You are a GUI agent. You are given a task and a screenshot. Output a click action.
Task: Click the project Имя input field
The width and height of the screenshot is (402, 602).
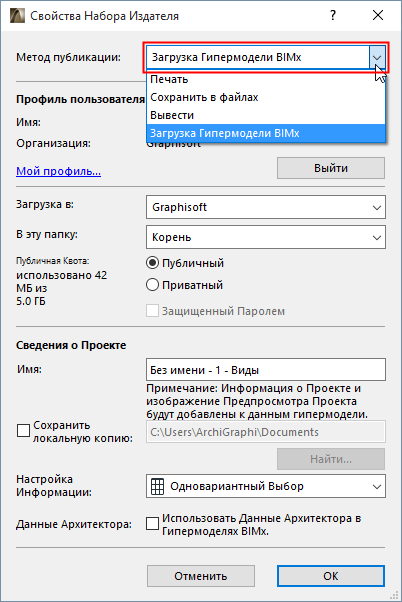[x=266, y=370]
